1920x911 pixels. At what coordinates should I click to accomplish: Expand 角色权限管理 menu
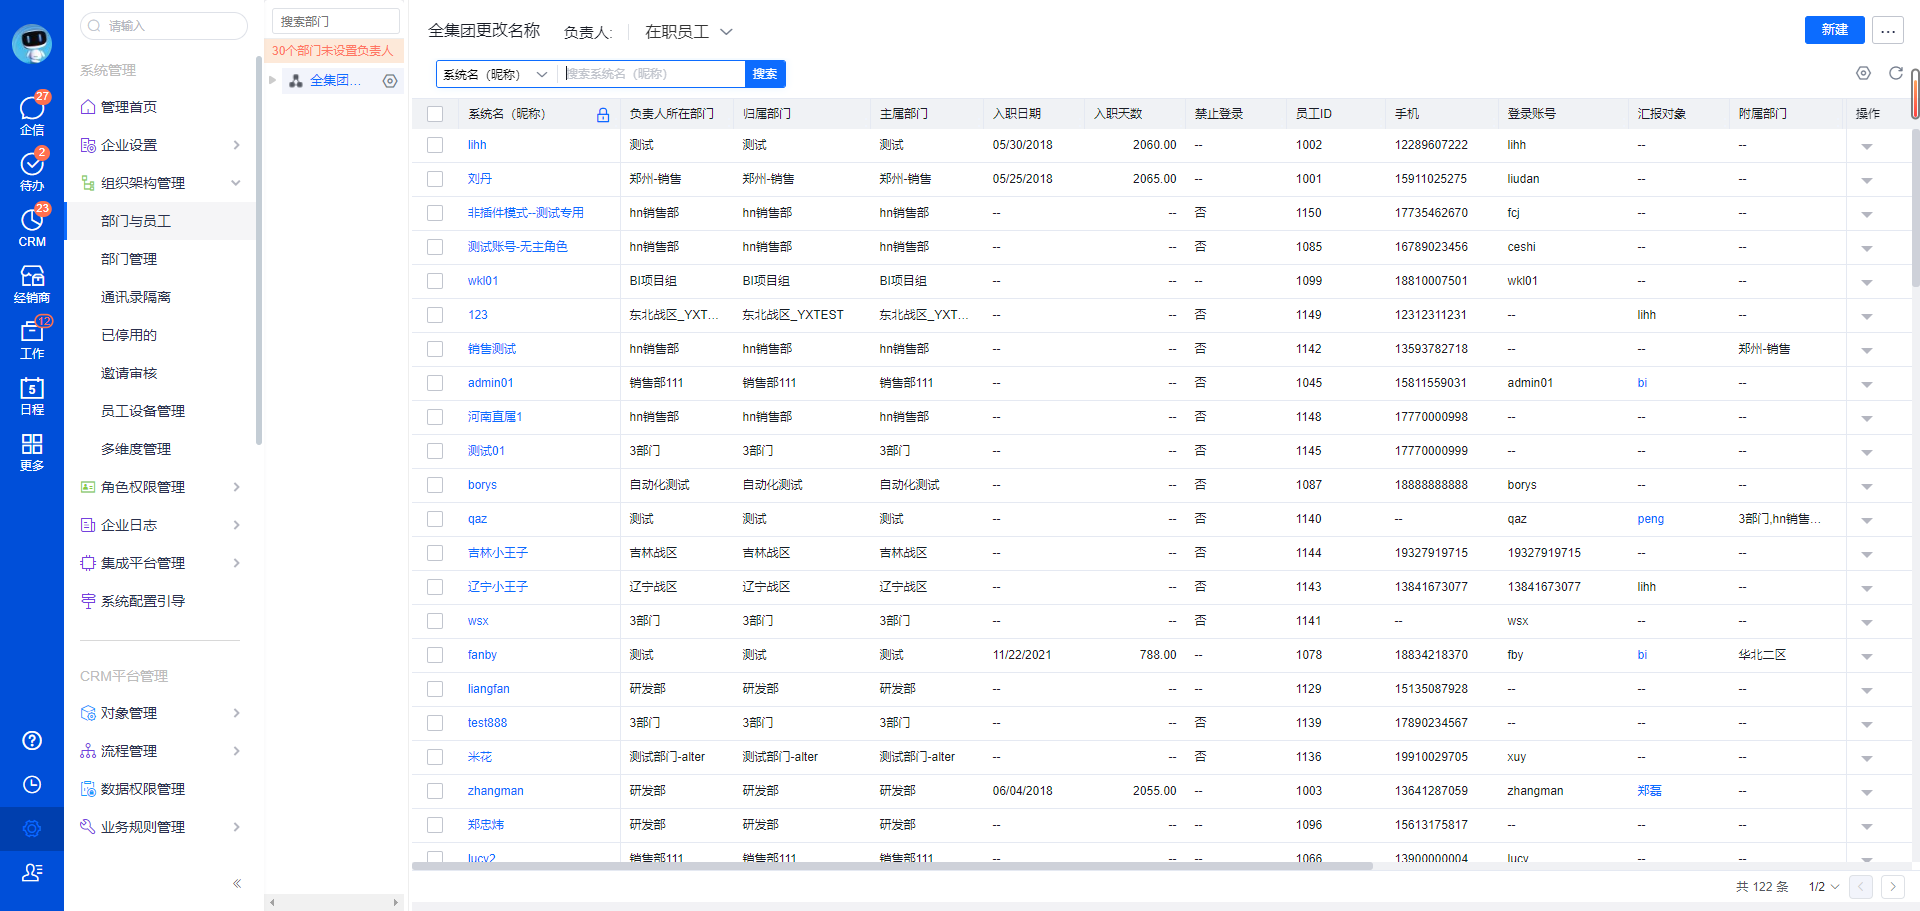(x=161, y=487)
